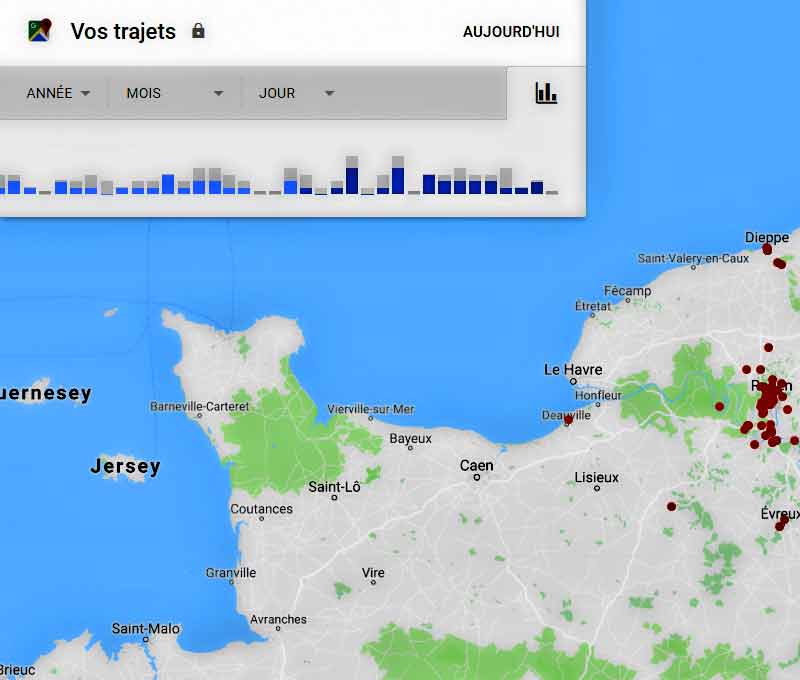The image size is (800, 680).
Task: Click the Avranches town label
Action: (x=278, y=619)
